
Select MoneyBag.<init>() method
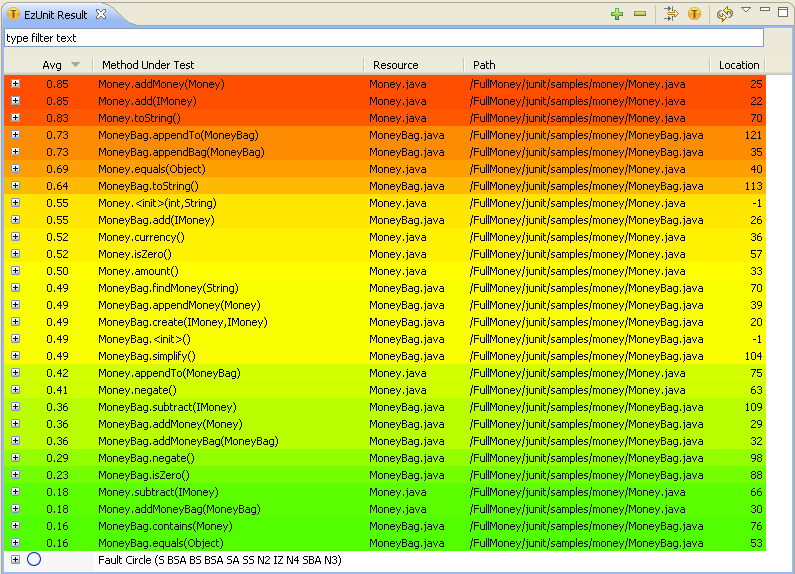tap(144, 339)
